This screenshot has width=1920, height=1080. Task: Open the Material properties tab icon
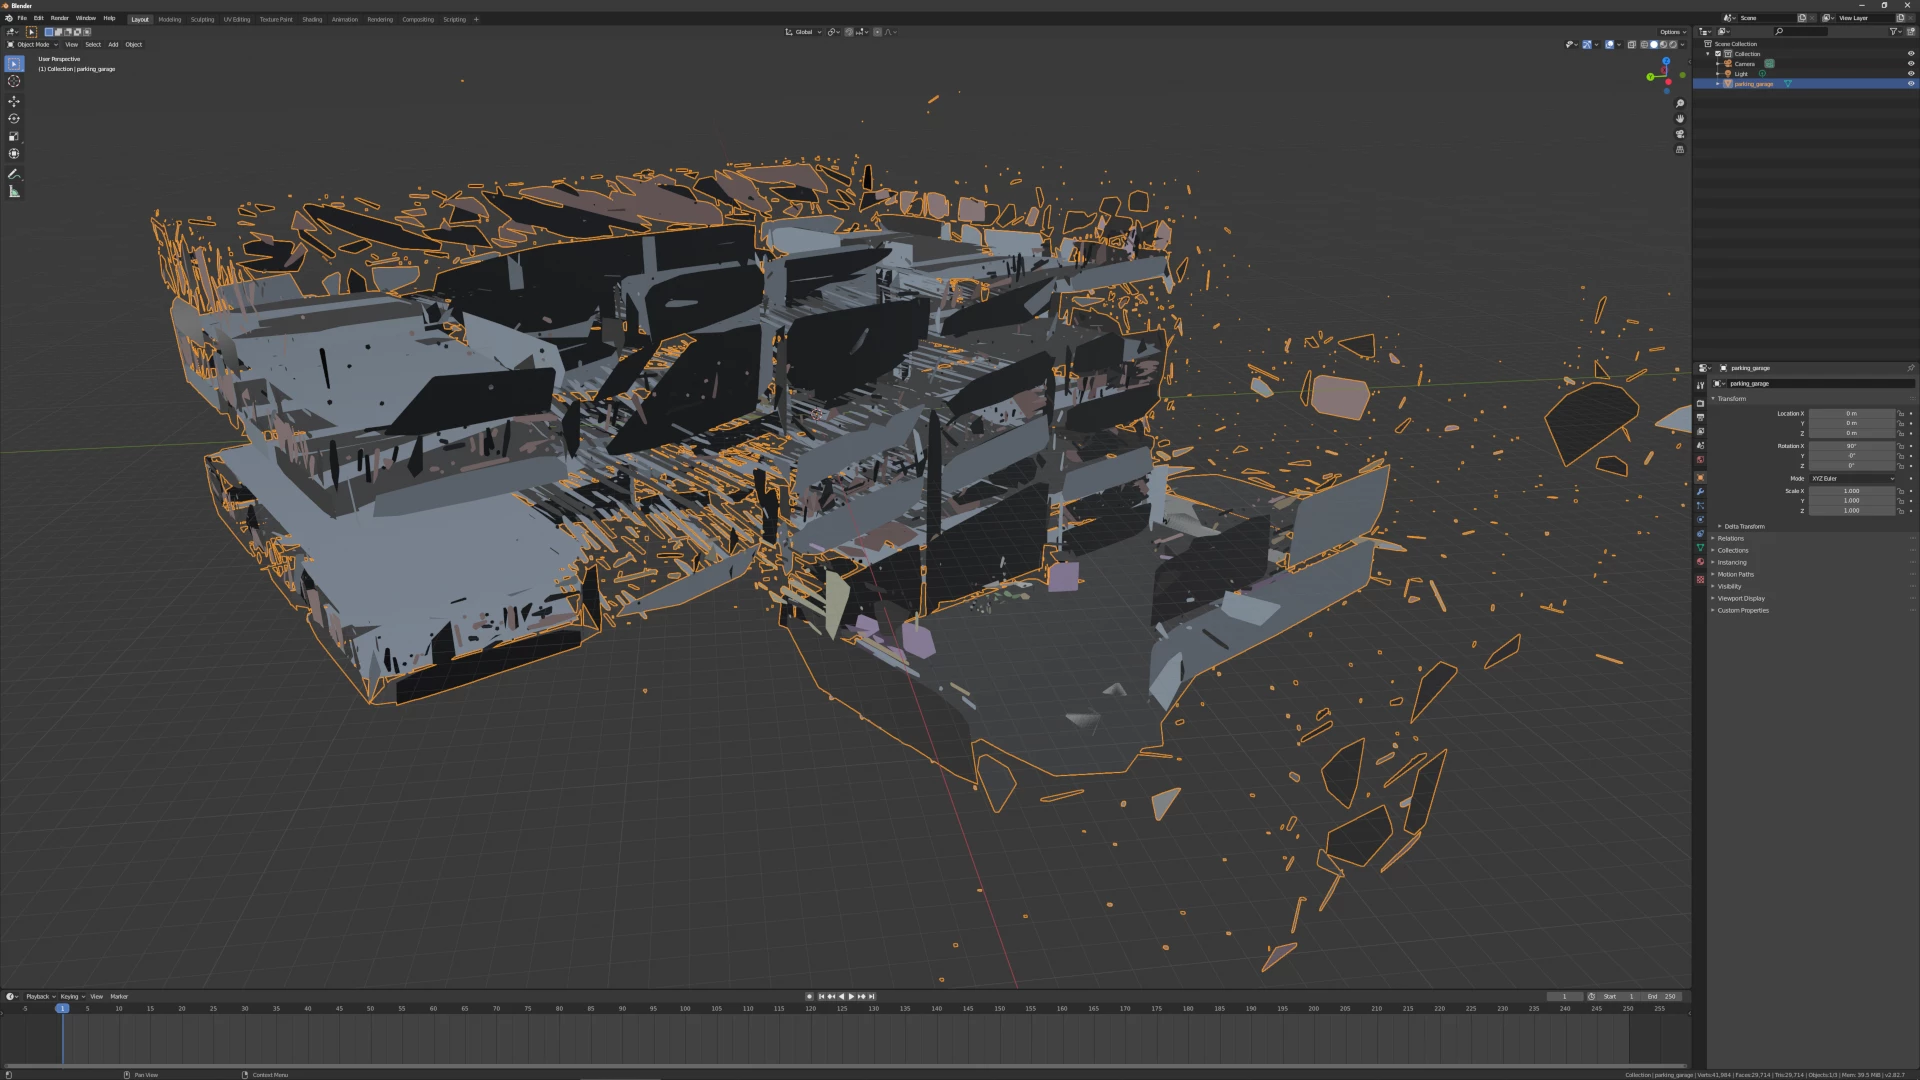click(x=1700, y=562)
